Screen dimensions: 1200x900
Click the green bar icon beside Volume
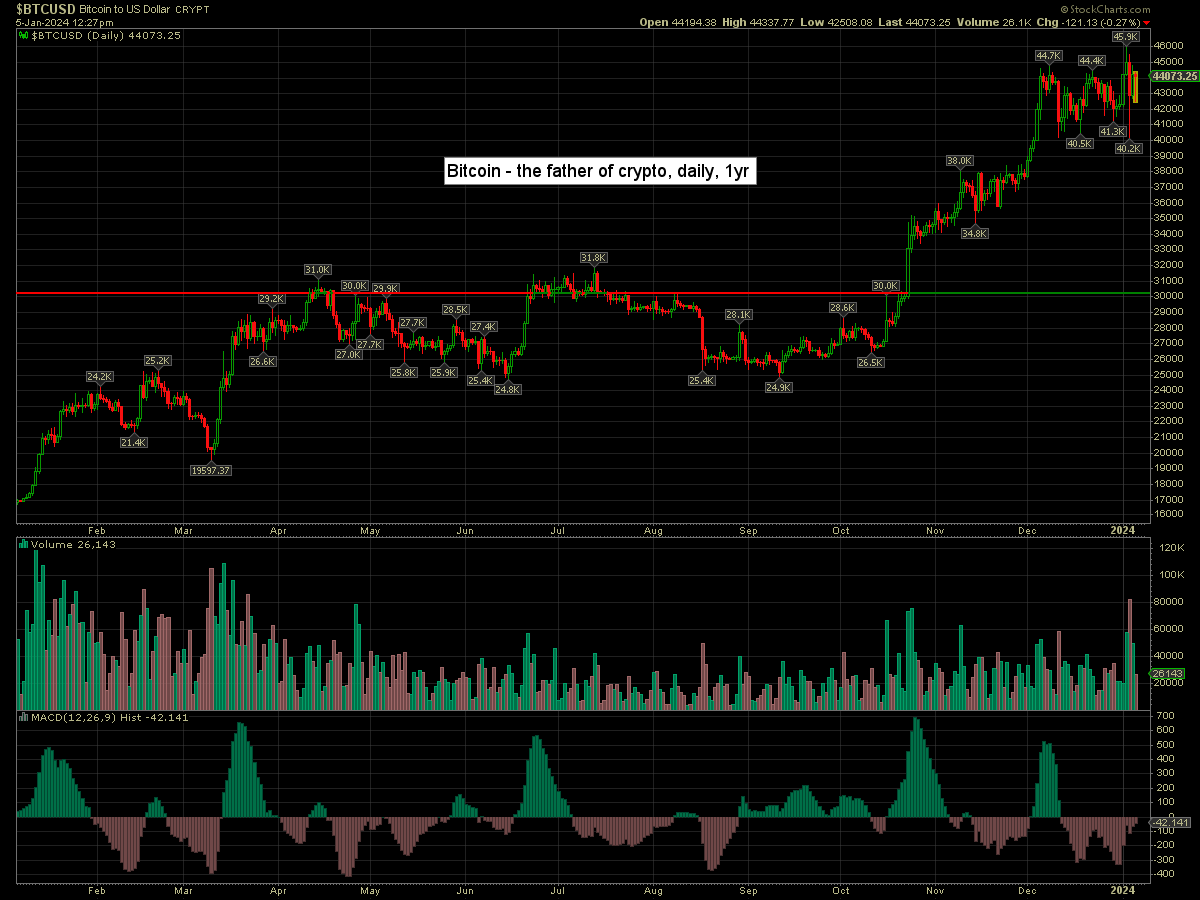click(x=24, y=545)
